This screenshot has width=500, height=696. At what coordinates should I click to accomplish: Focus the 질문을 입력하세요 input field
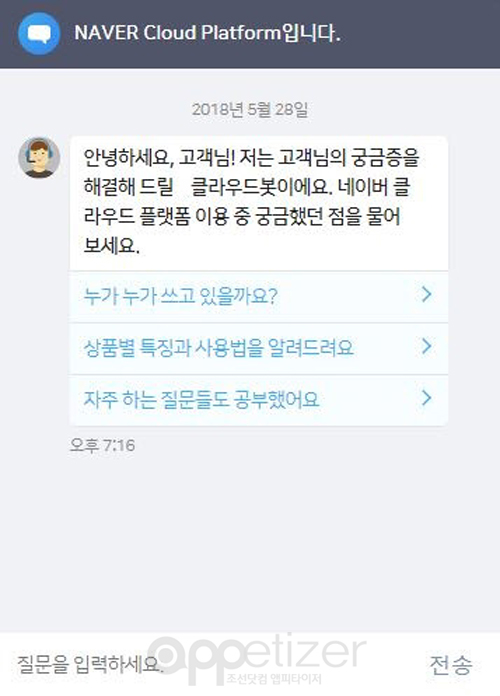click(x=213, y=664)
